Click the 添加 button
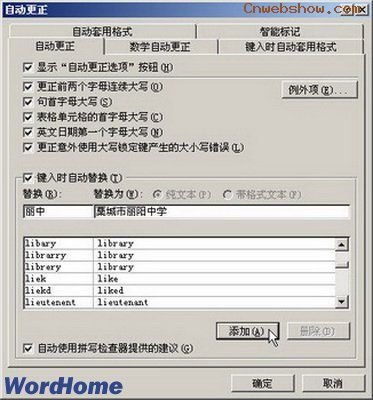373x400 pixels. (x=247, y=331)
